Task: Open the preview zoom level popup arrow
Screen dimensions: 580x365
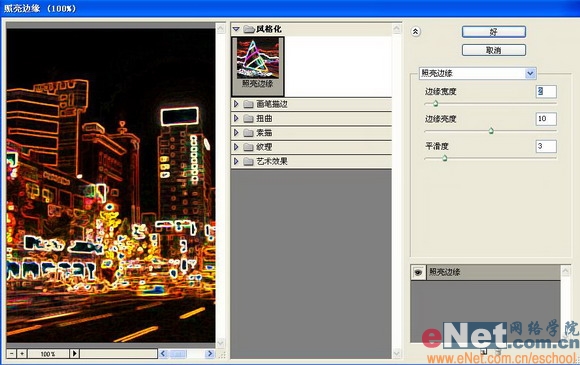Action: point(74,354)
